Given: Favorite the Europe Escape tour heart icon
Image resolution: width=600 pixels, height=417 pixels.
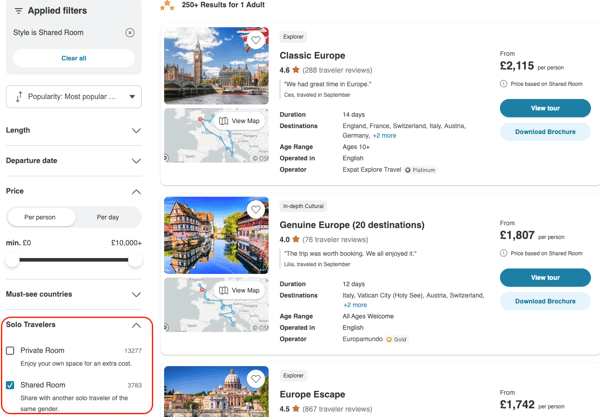Looking at the screenshot, I should pos(257,380).
